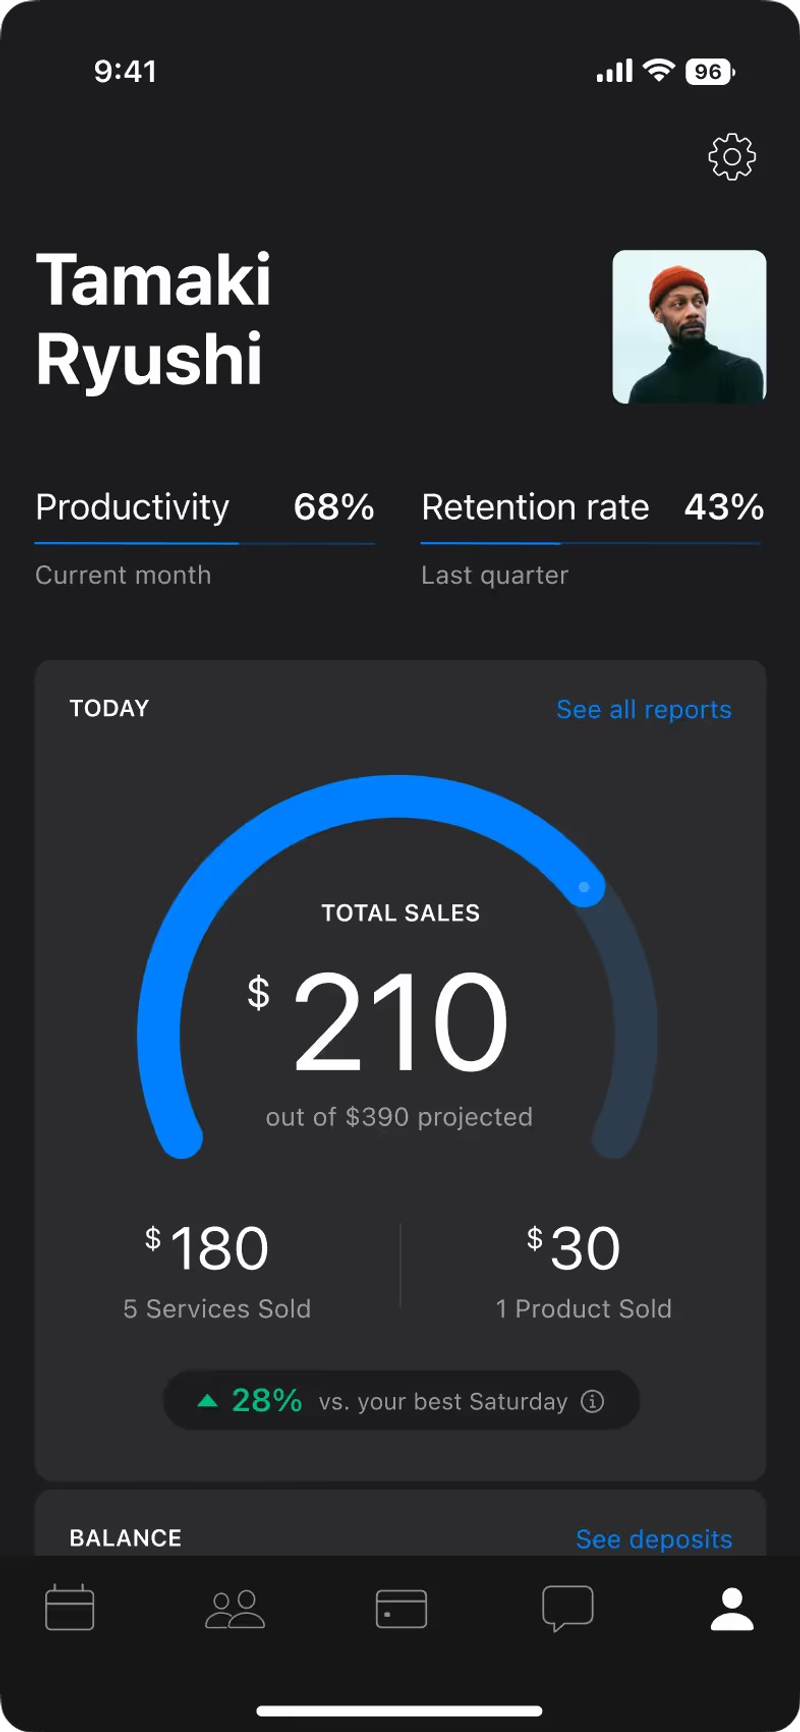Open the See deposits link
The height and width of the screenshot is (1732, 800).
[654, 1539]
